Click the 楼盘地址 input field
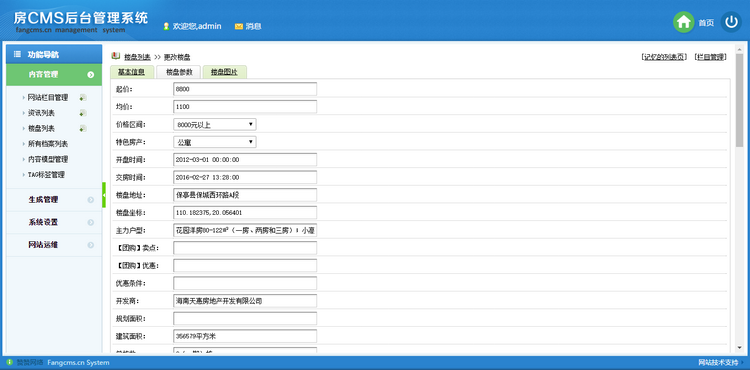750x370 pixels. [245, 195]
